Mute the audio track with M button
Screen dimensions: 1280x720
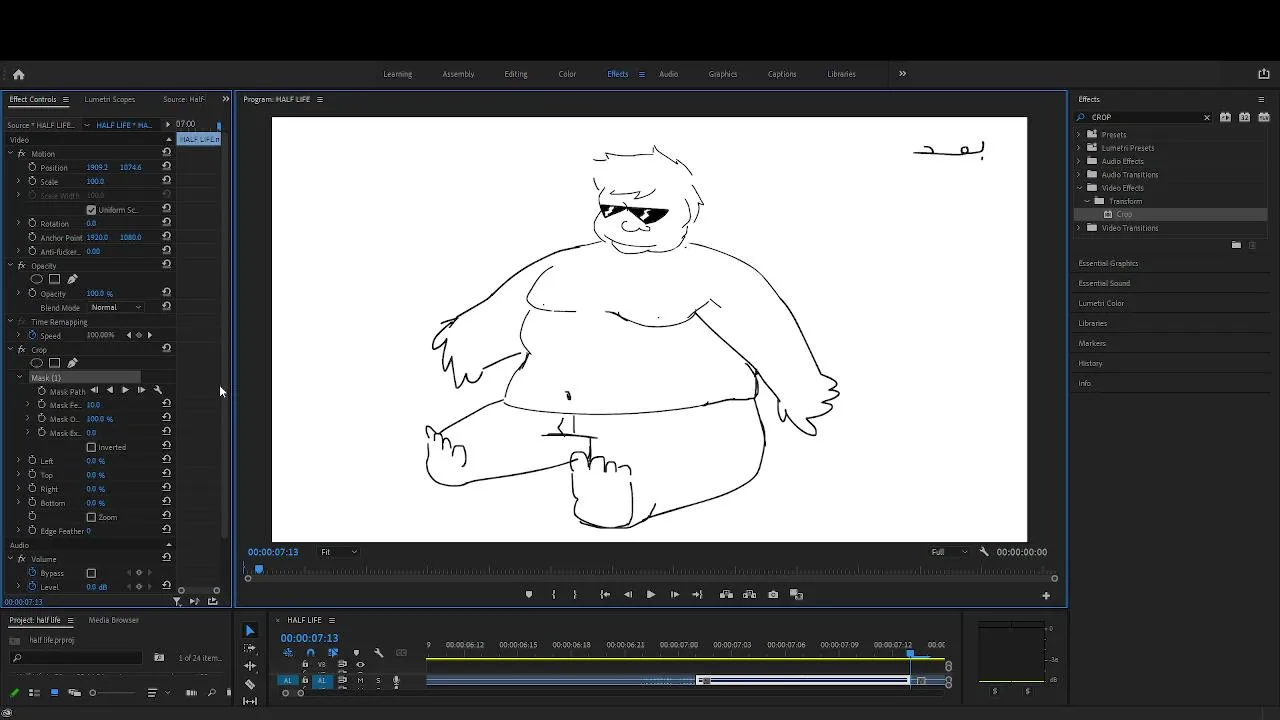(x=360, y=681)
